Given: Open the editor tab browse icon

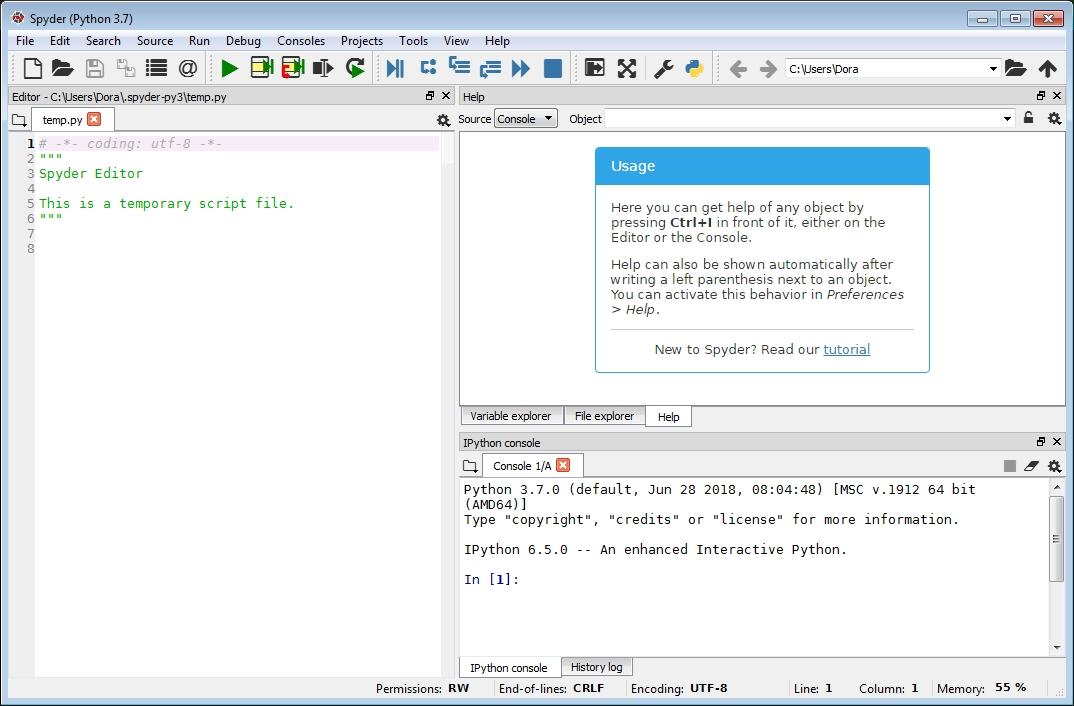Looking at the screenshot, I should tap(19, 121).
